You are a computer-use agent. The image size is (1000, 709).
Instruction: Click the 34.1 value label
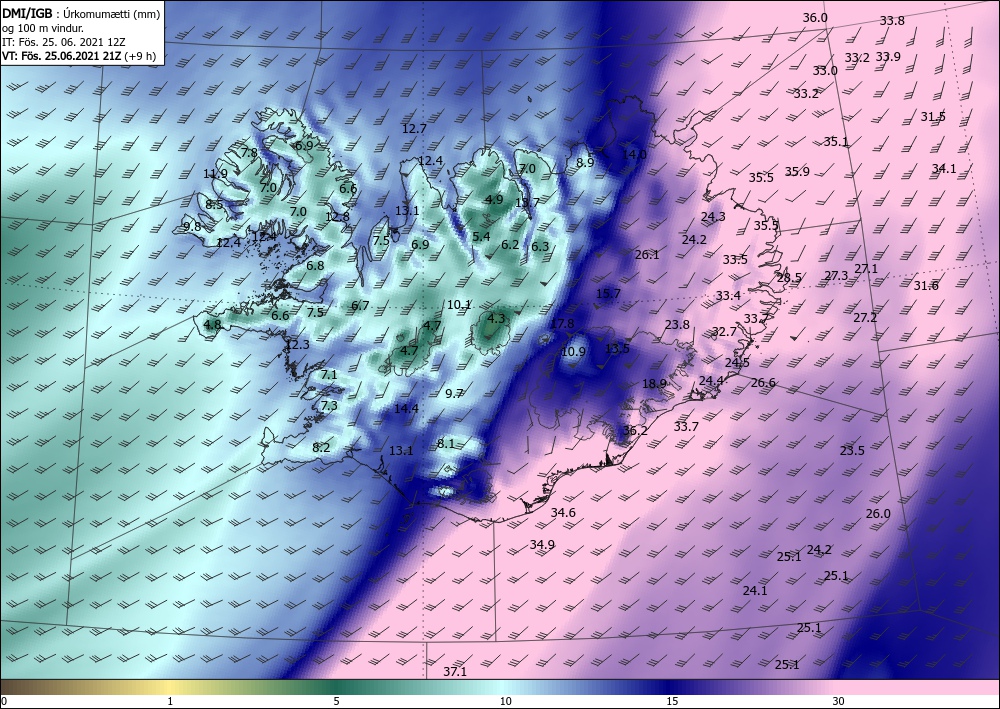coord(944,169)
